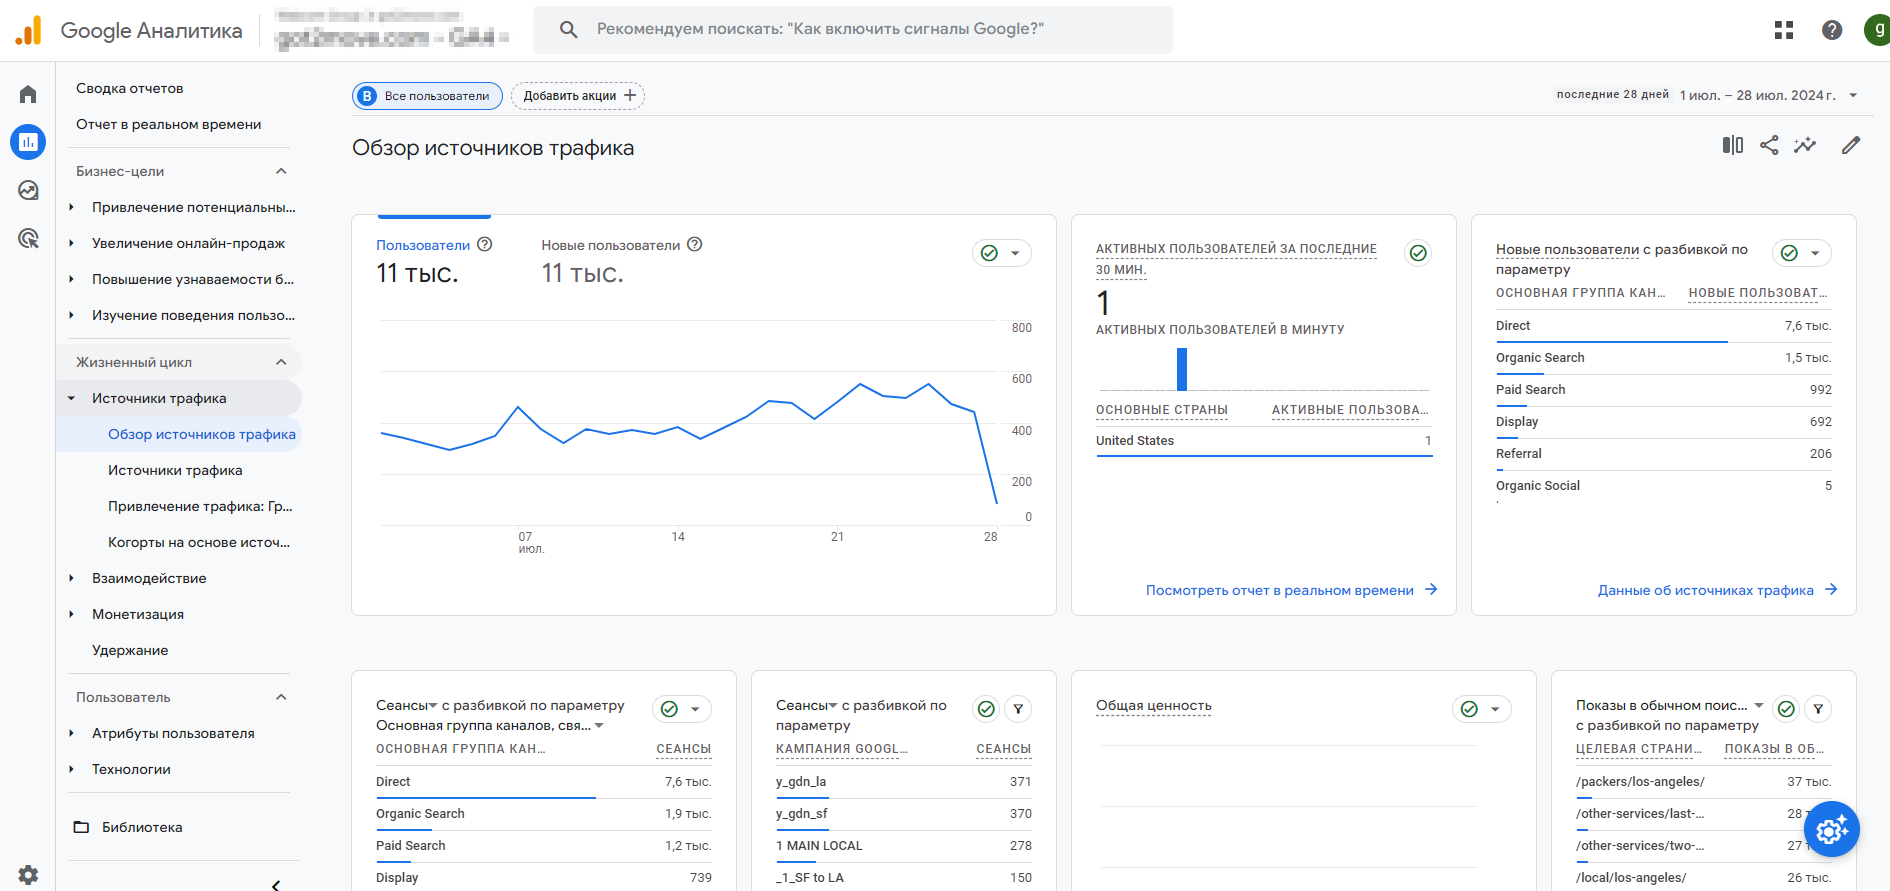Click the date range 1 июл. – 28 июл. 2024
Screen dimensions: 1890x891
pos(1758,96)
